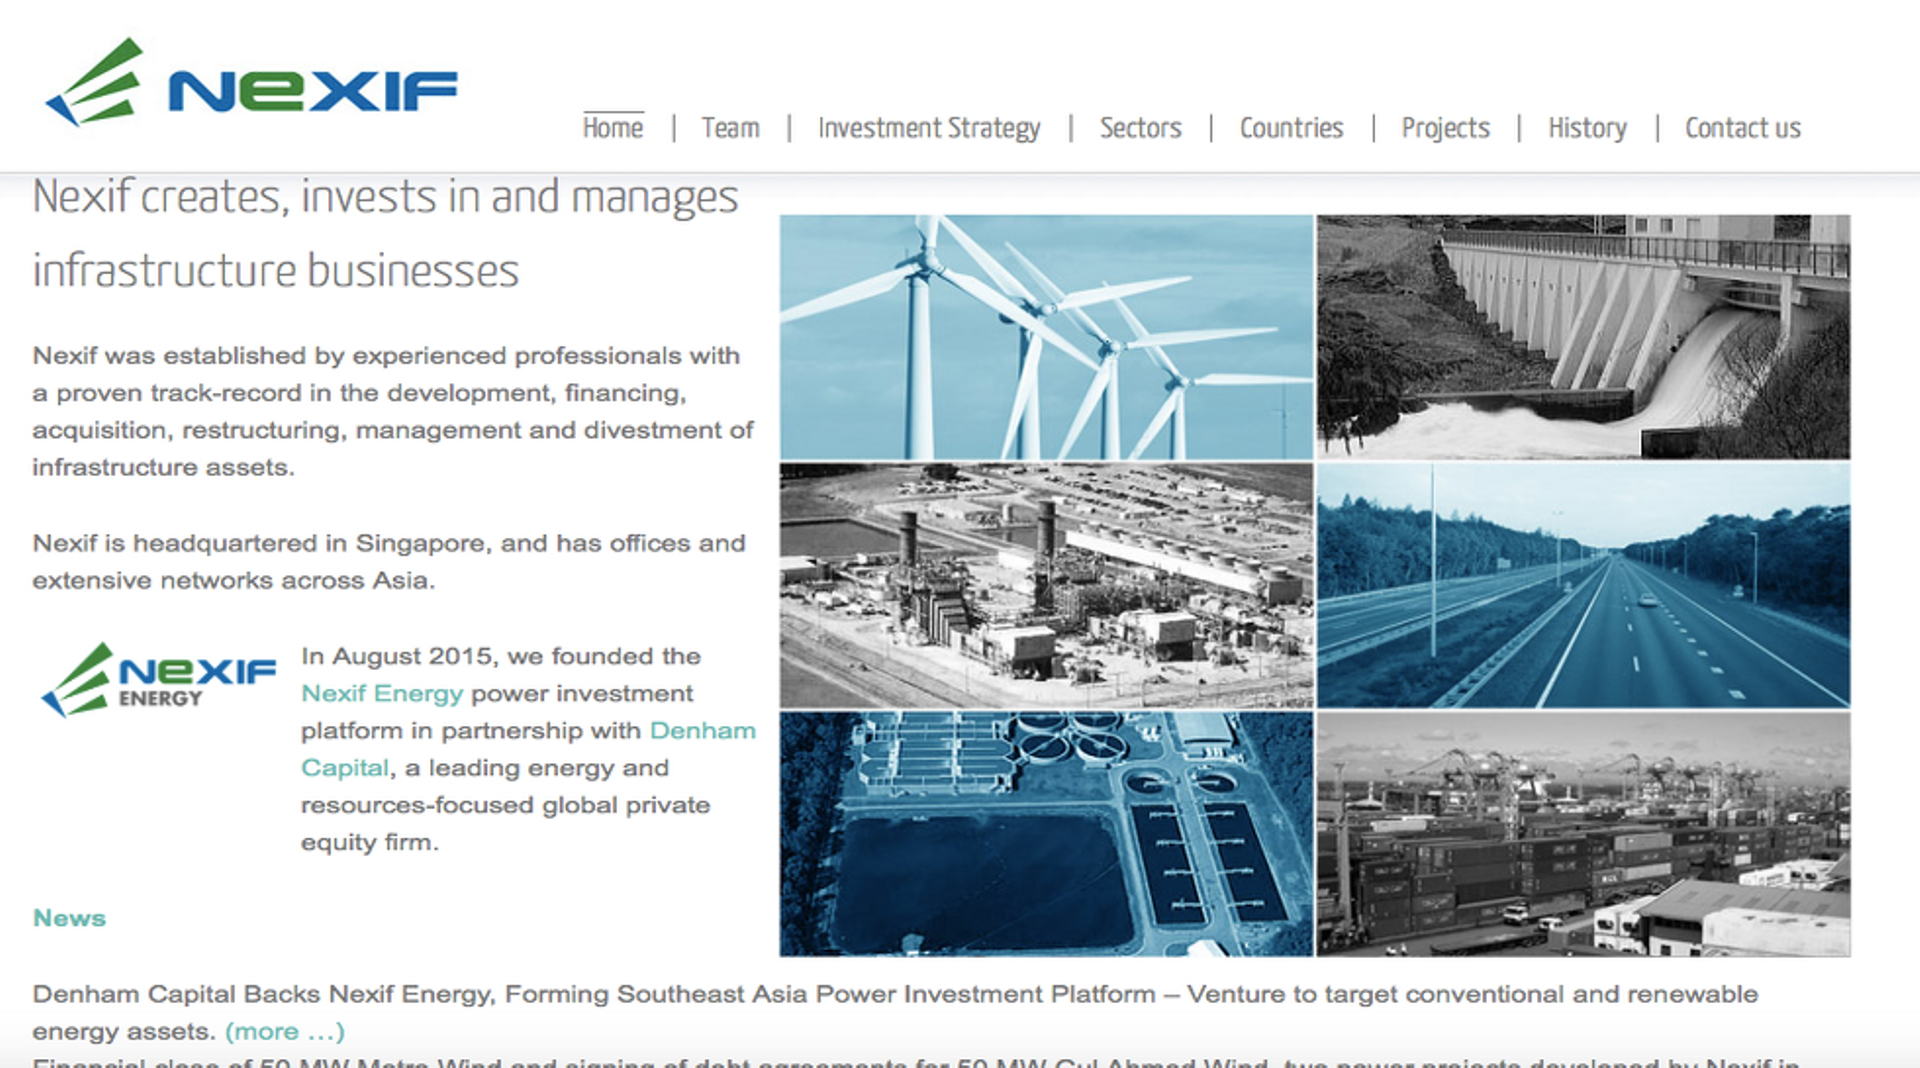Image resolution: width=1920 pixels, height=1068 pixels.
Task: View the Projects page
Action: click(1445, 127)
